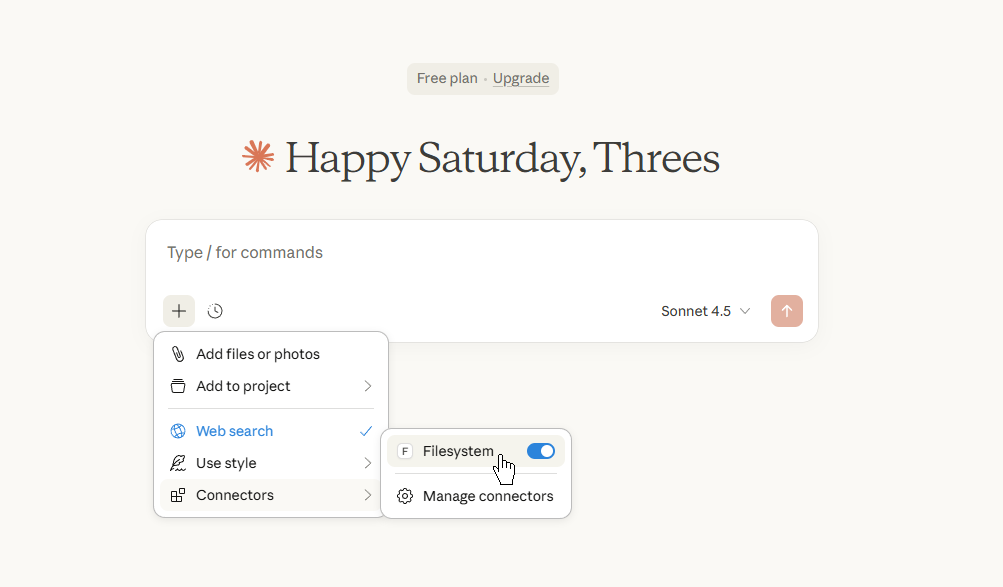The width and height of the screenshot is (1003, 587).
Task: Click the paperclip icon for adding files
Action: [x=178, y=354]
